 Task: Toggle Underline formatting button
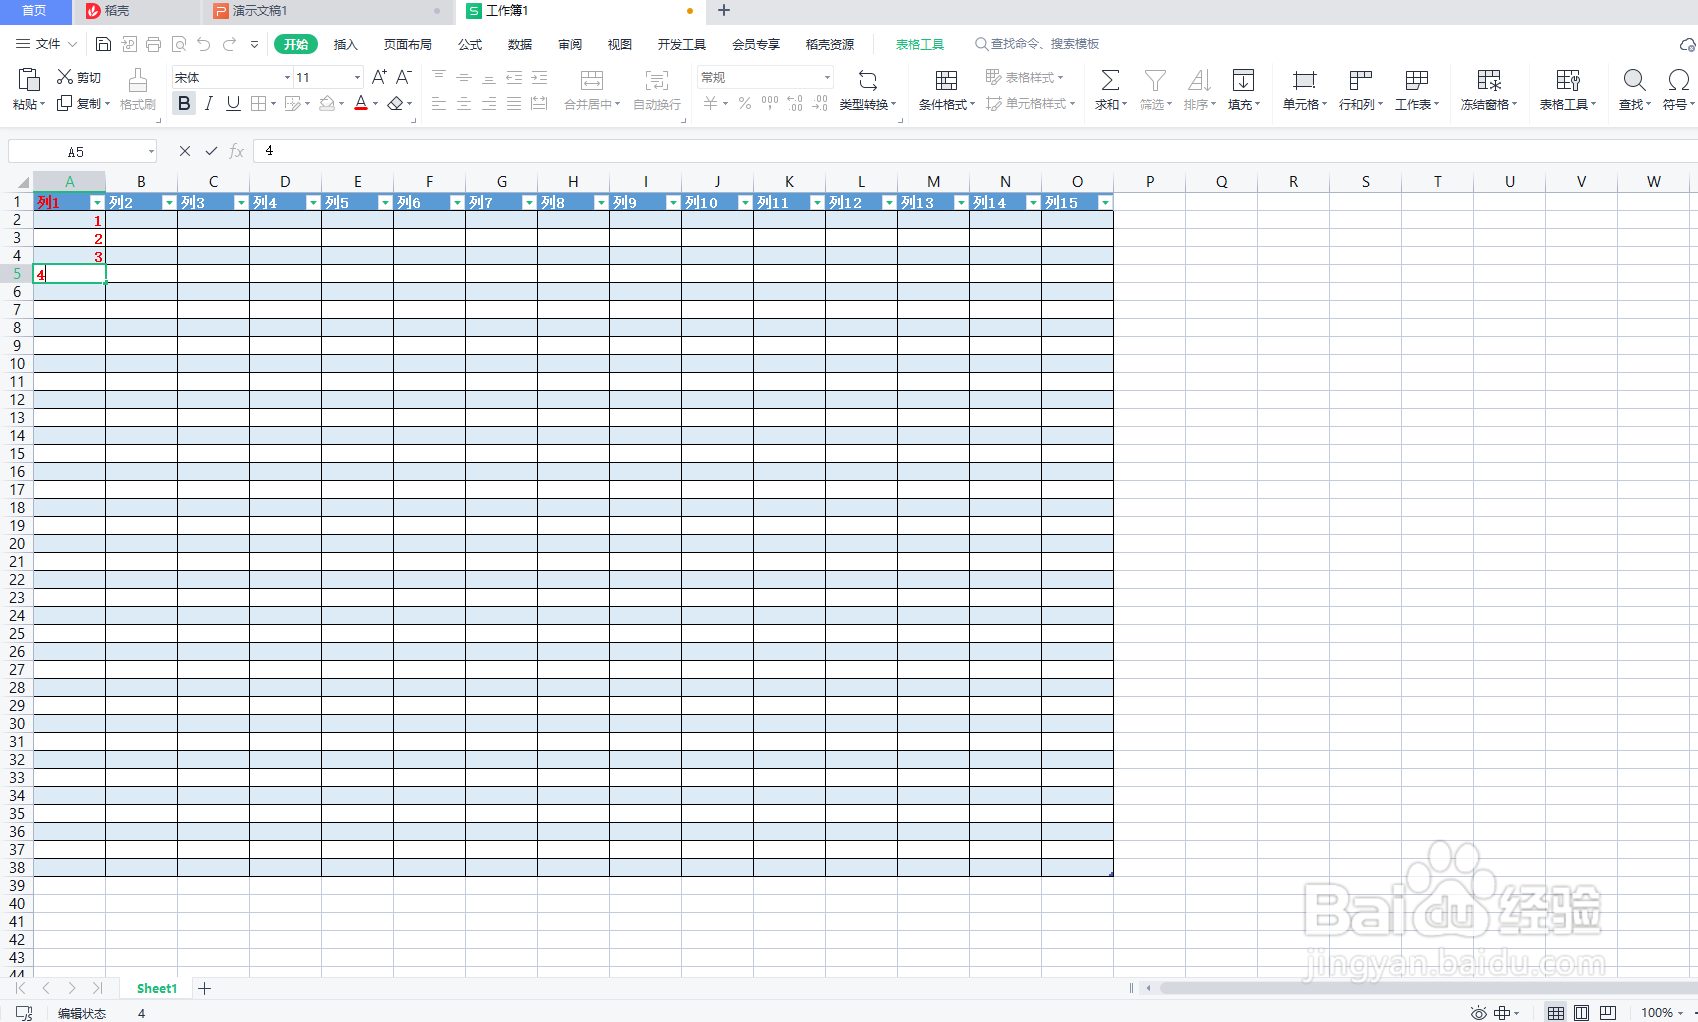pyautogui.click(x=233, y=103)
